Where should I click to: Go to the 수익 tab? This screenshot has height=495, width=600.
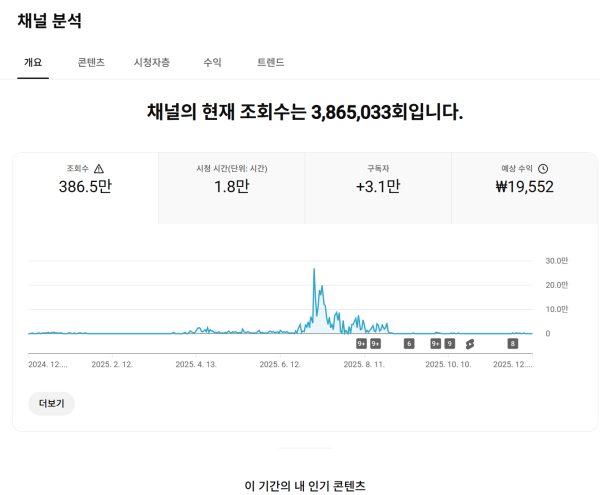(212, 62)
